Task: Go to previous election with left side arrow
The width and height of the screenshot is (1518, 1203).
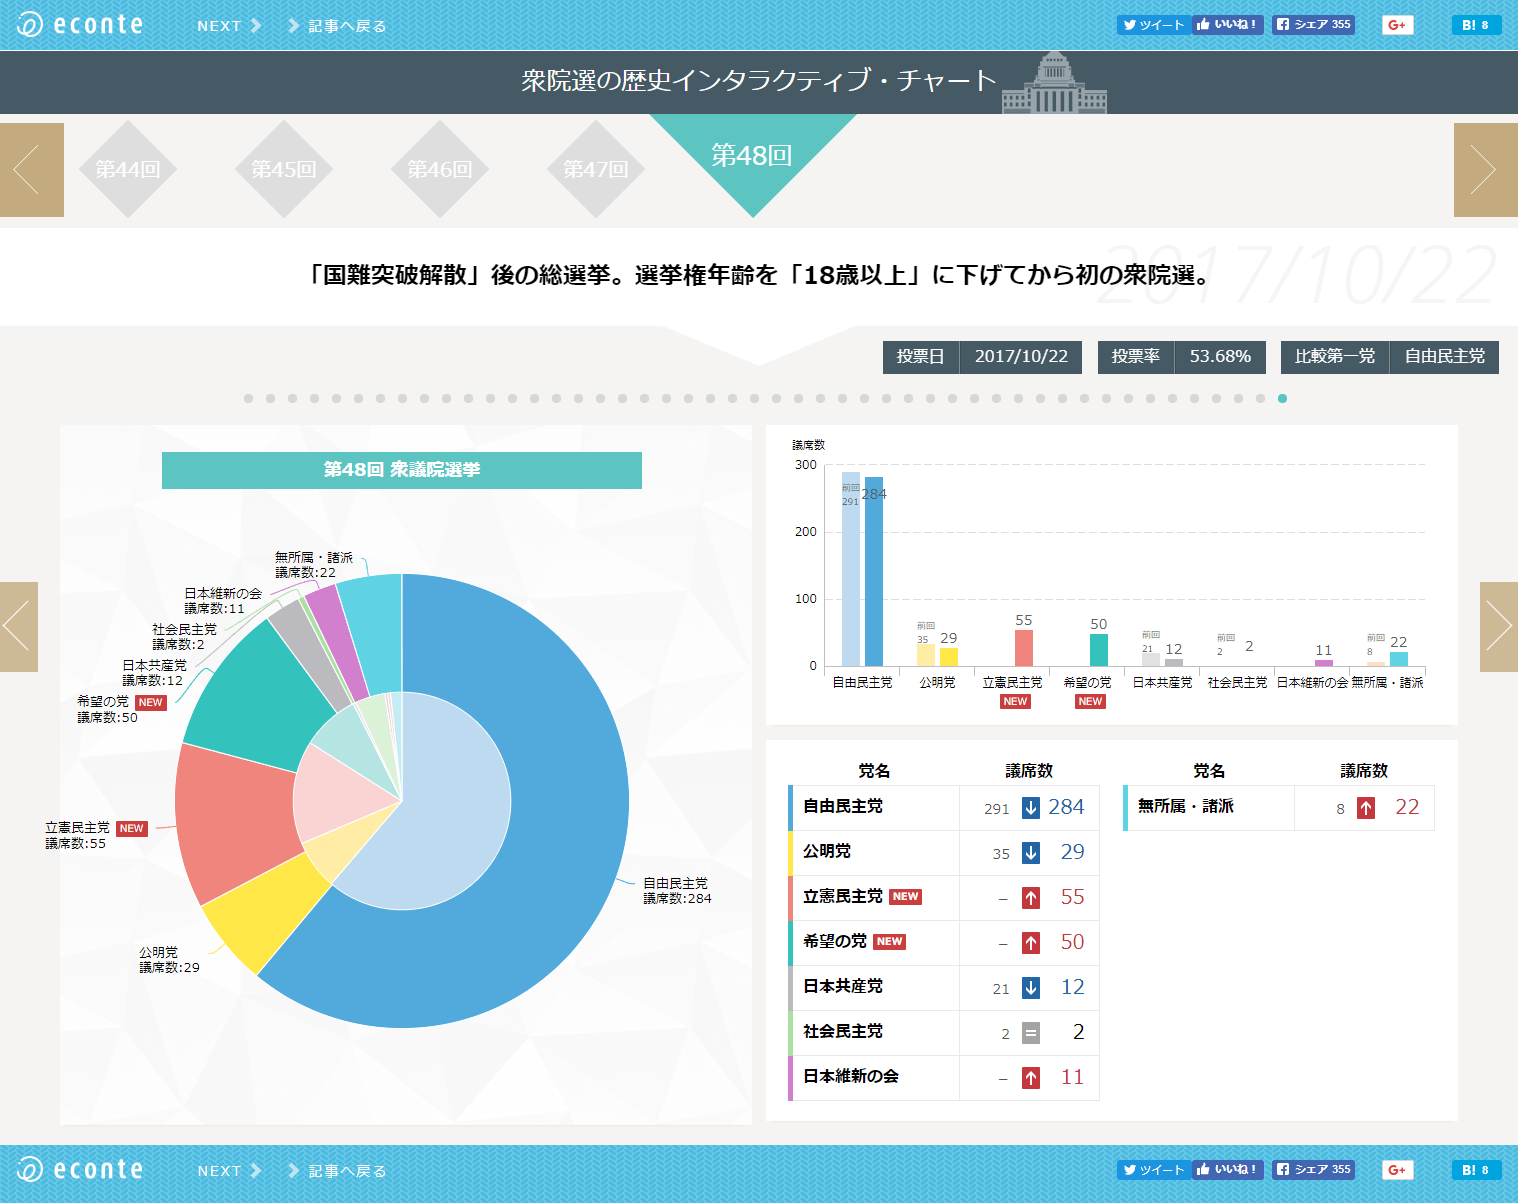Action: tap(18, 627)
